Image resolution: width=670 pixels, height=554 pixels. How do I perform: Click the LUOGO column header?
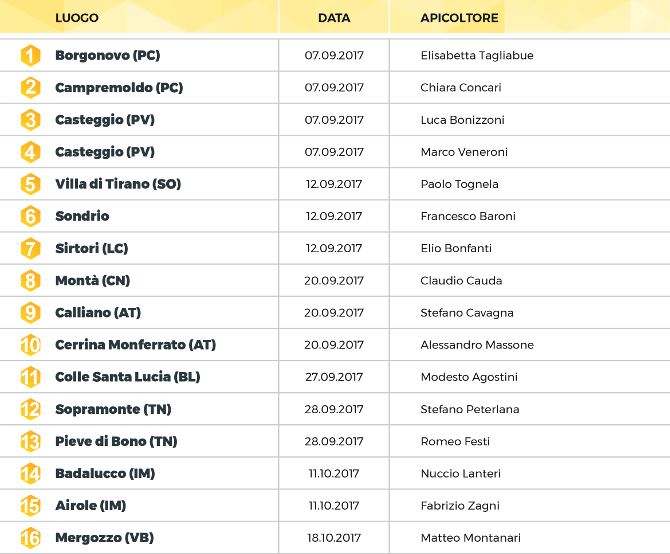pos(77,18)
